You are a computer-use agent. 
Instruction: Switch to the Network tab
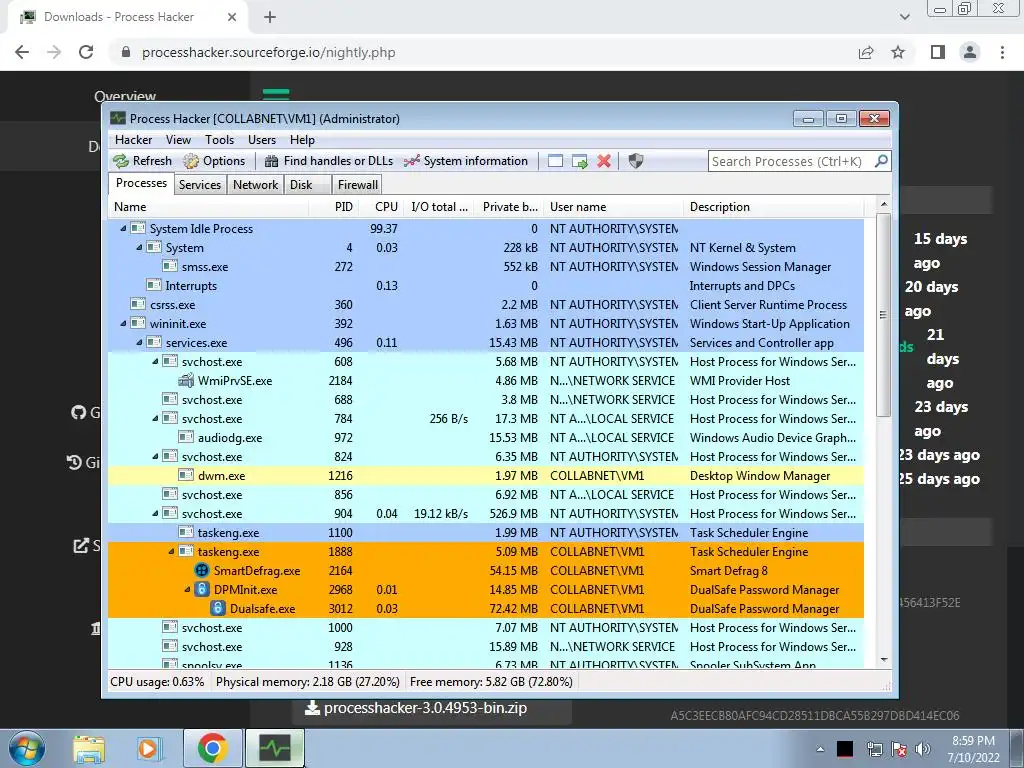(255, 185)
